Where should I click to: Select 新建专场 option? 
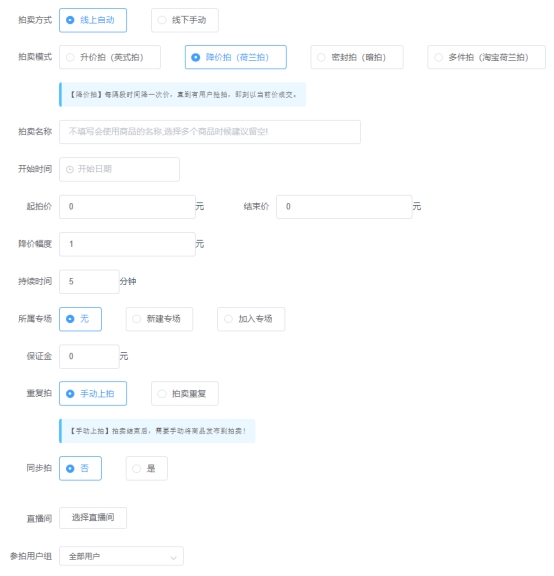coord(159,319)
